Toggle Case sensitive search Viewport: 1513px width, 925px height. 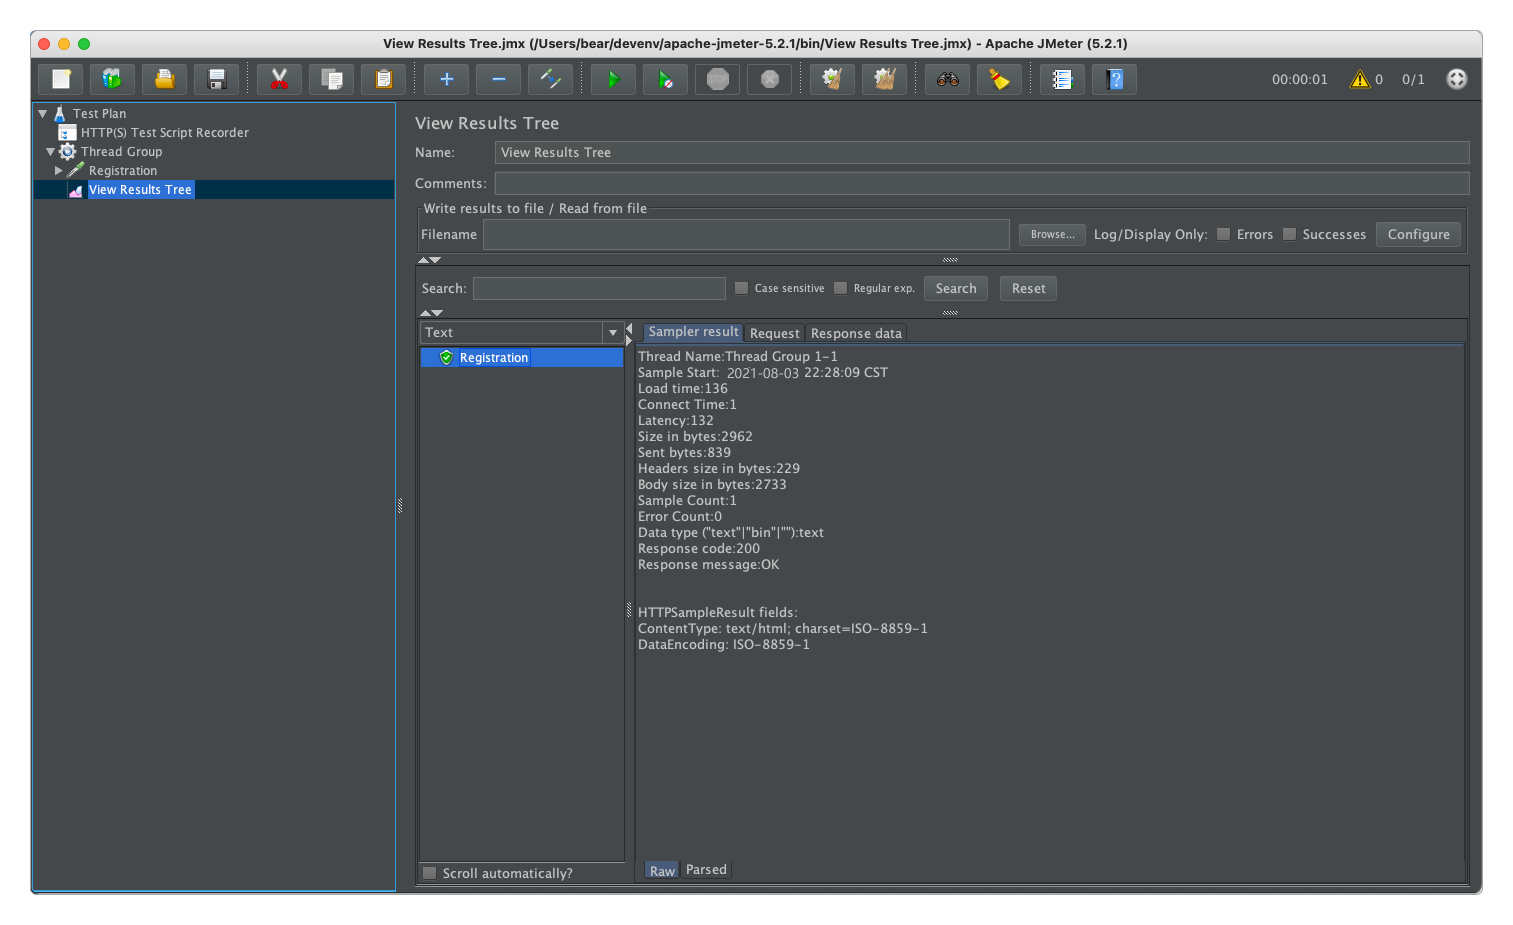coord(741,288)
